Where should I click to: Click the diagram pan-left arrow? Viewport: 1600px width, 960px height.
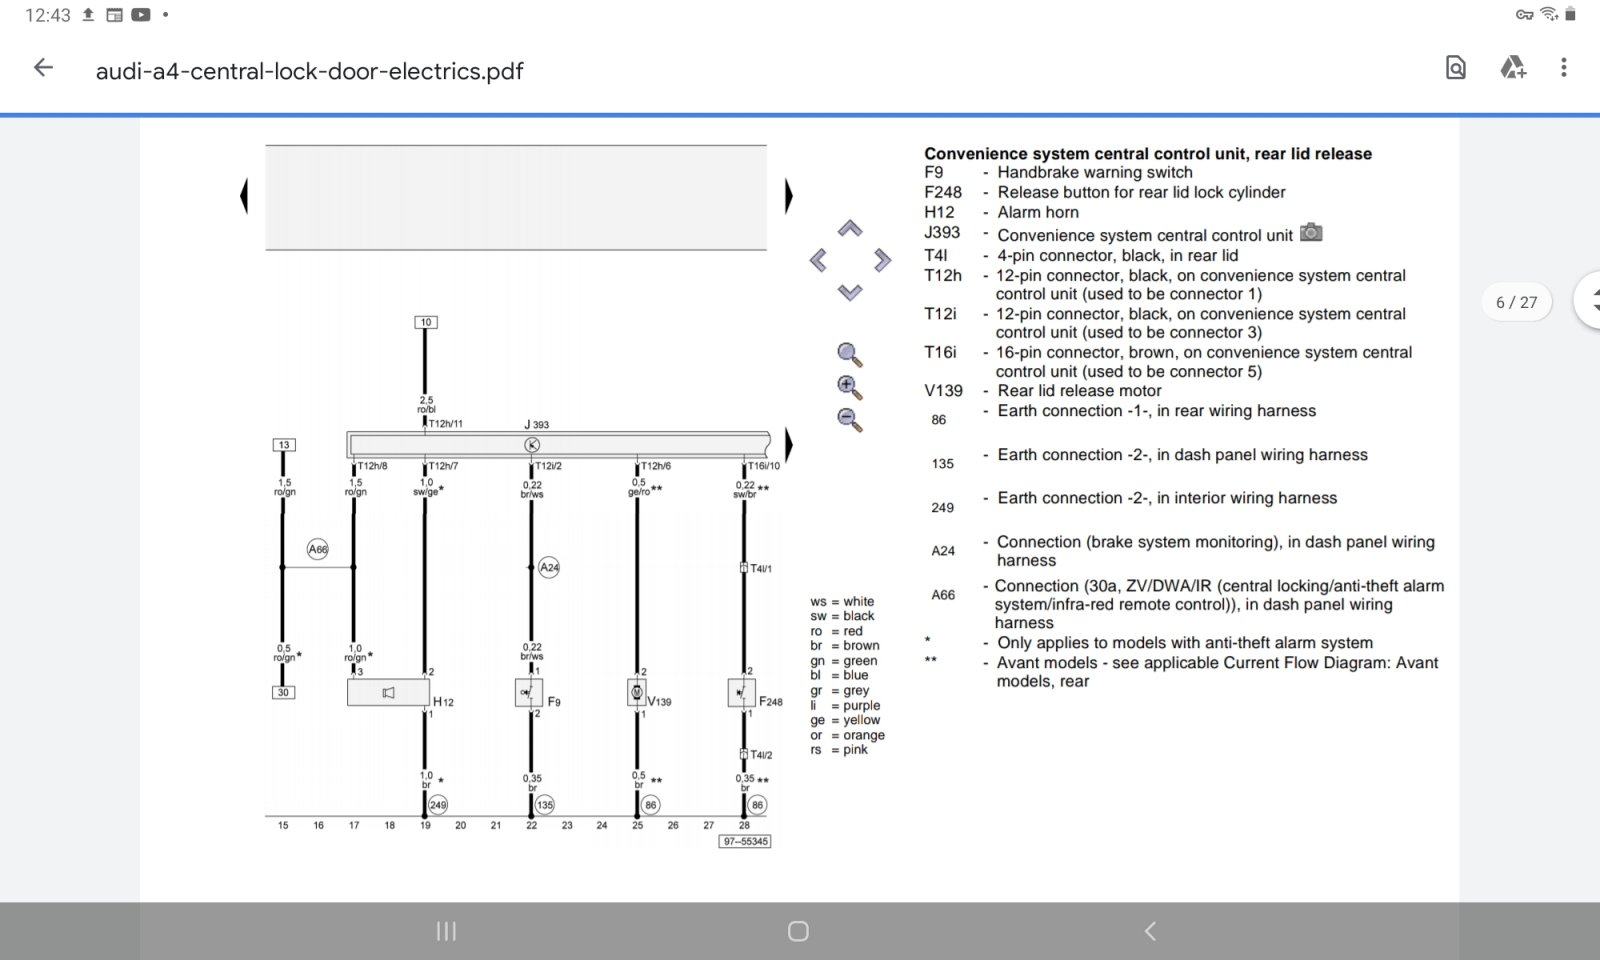(x=818, y=261)
